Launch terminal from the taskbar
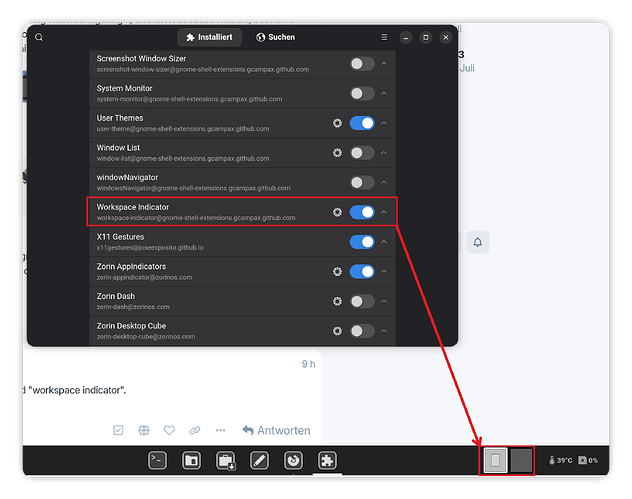The width and height of the screenshot is (632, 499). pos(157,460)
